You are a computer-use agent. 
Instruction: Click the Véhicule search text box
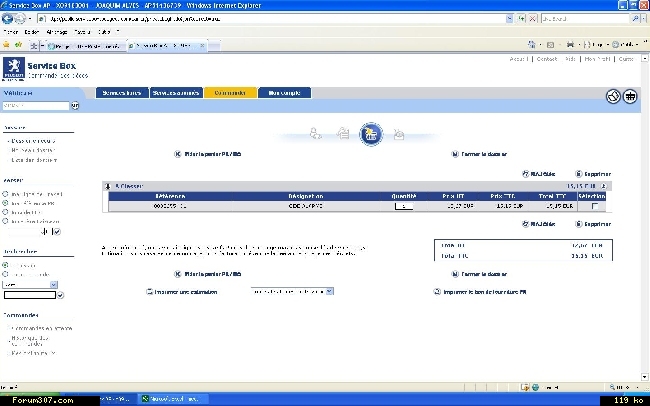(x=34, y=105)
